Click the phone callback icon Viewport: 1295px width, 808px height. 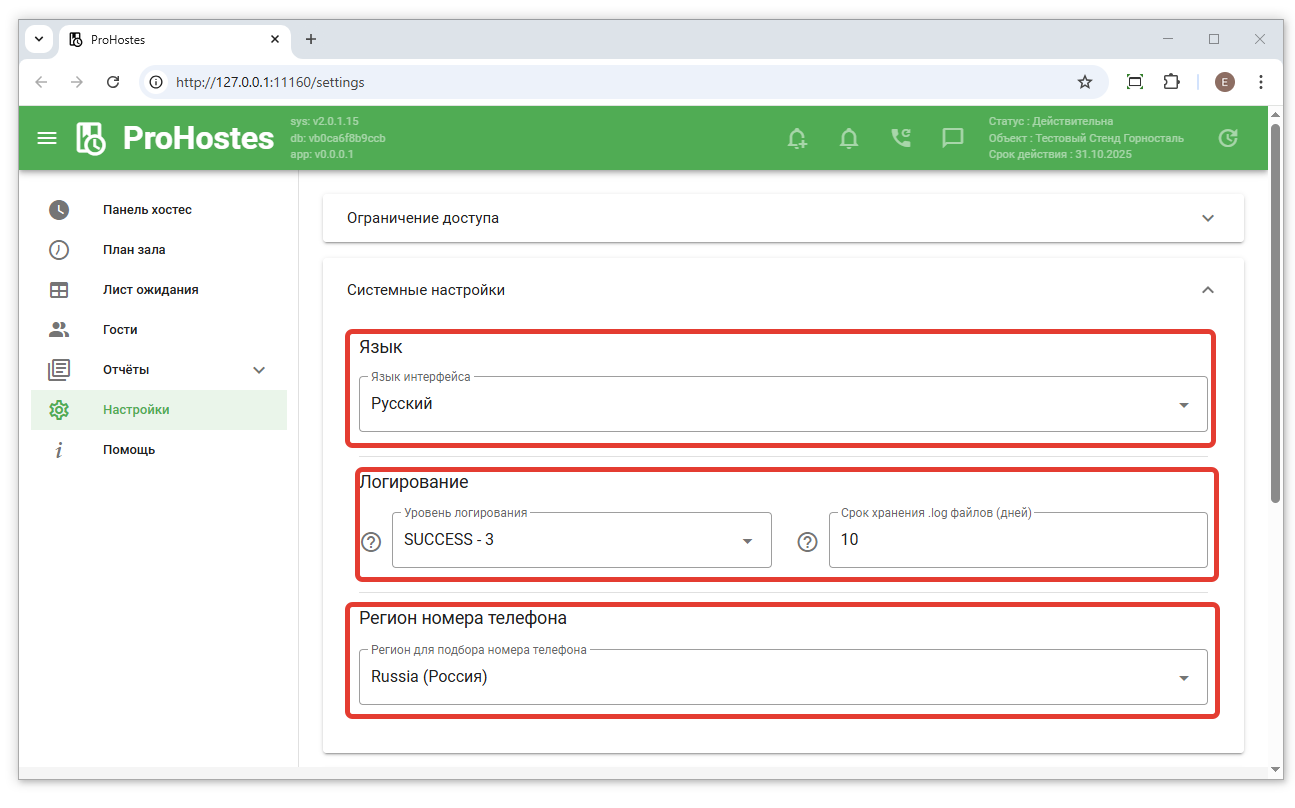pos(901,138)
